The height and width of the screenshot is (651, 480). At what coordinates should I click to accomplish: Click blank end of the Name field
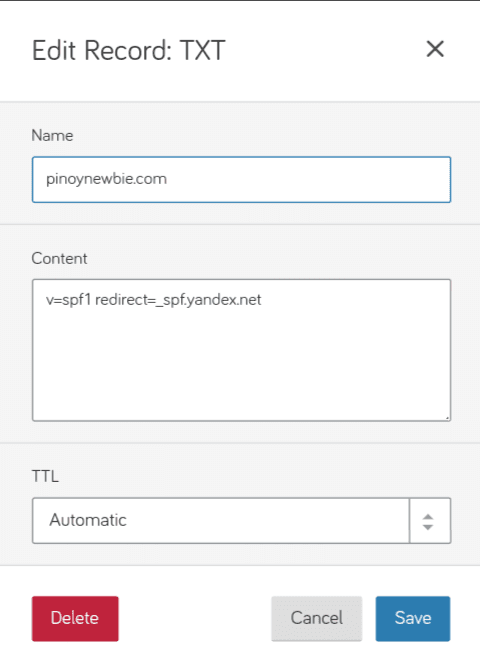click(307, 179)
